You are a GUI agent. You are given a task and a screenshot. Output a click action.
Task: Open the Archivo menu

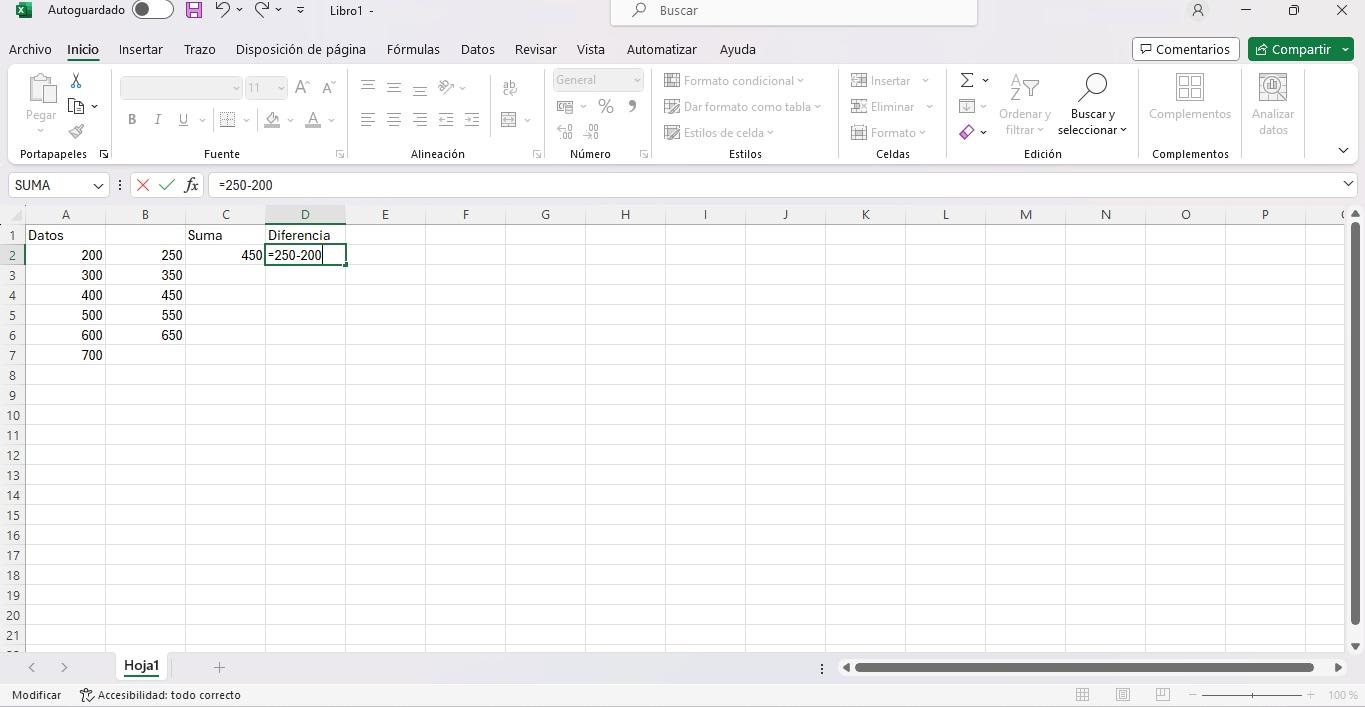coord(30,49)
